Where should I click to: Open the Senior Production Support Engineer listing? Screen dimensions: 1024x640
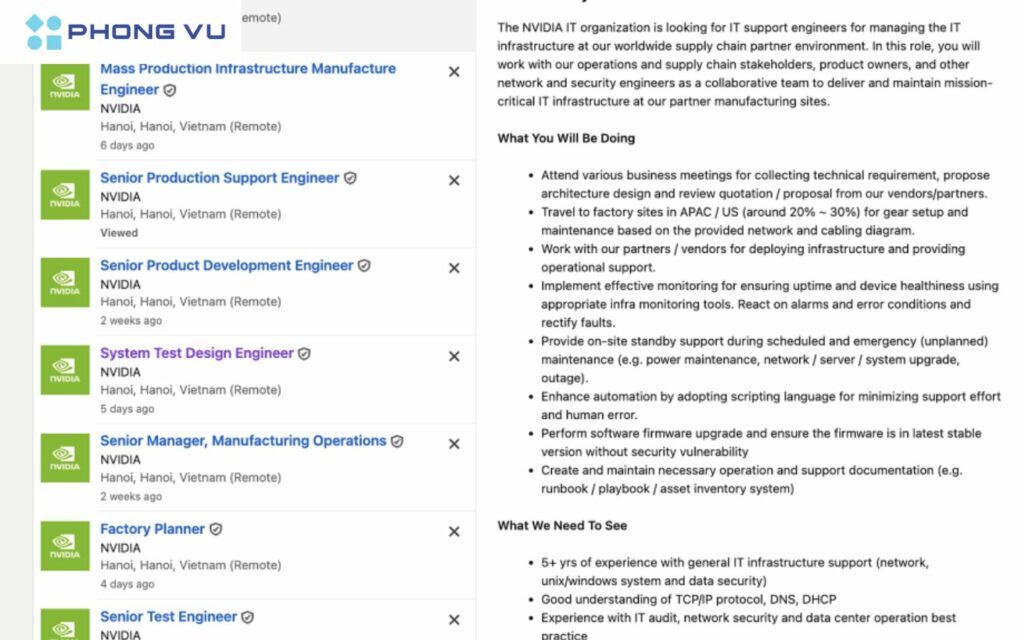point(219,178)
